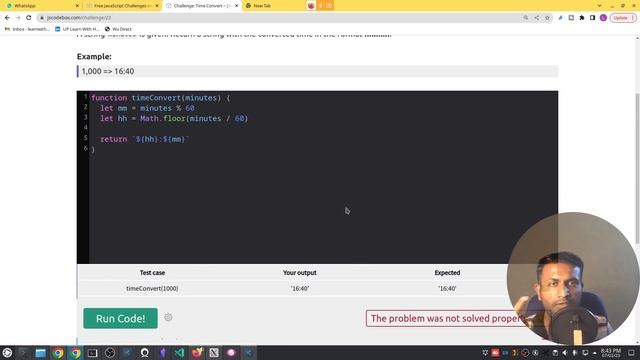Select the Challenge: Time Convert tab

click(201, 6)
